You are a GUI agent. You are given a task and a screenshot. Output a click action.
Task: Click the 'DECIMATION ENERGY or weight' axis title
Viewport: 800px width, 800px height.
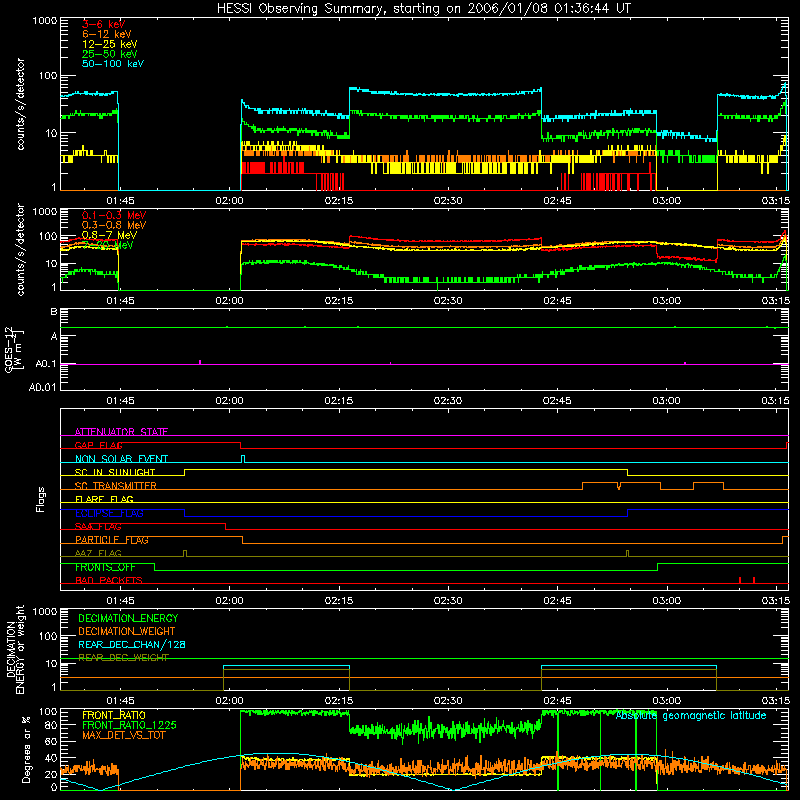15,649
